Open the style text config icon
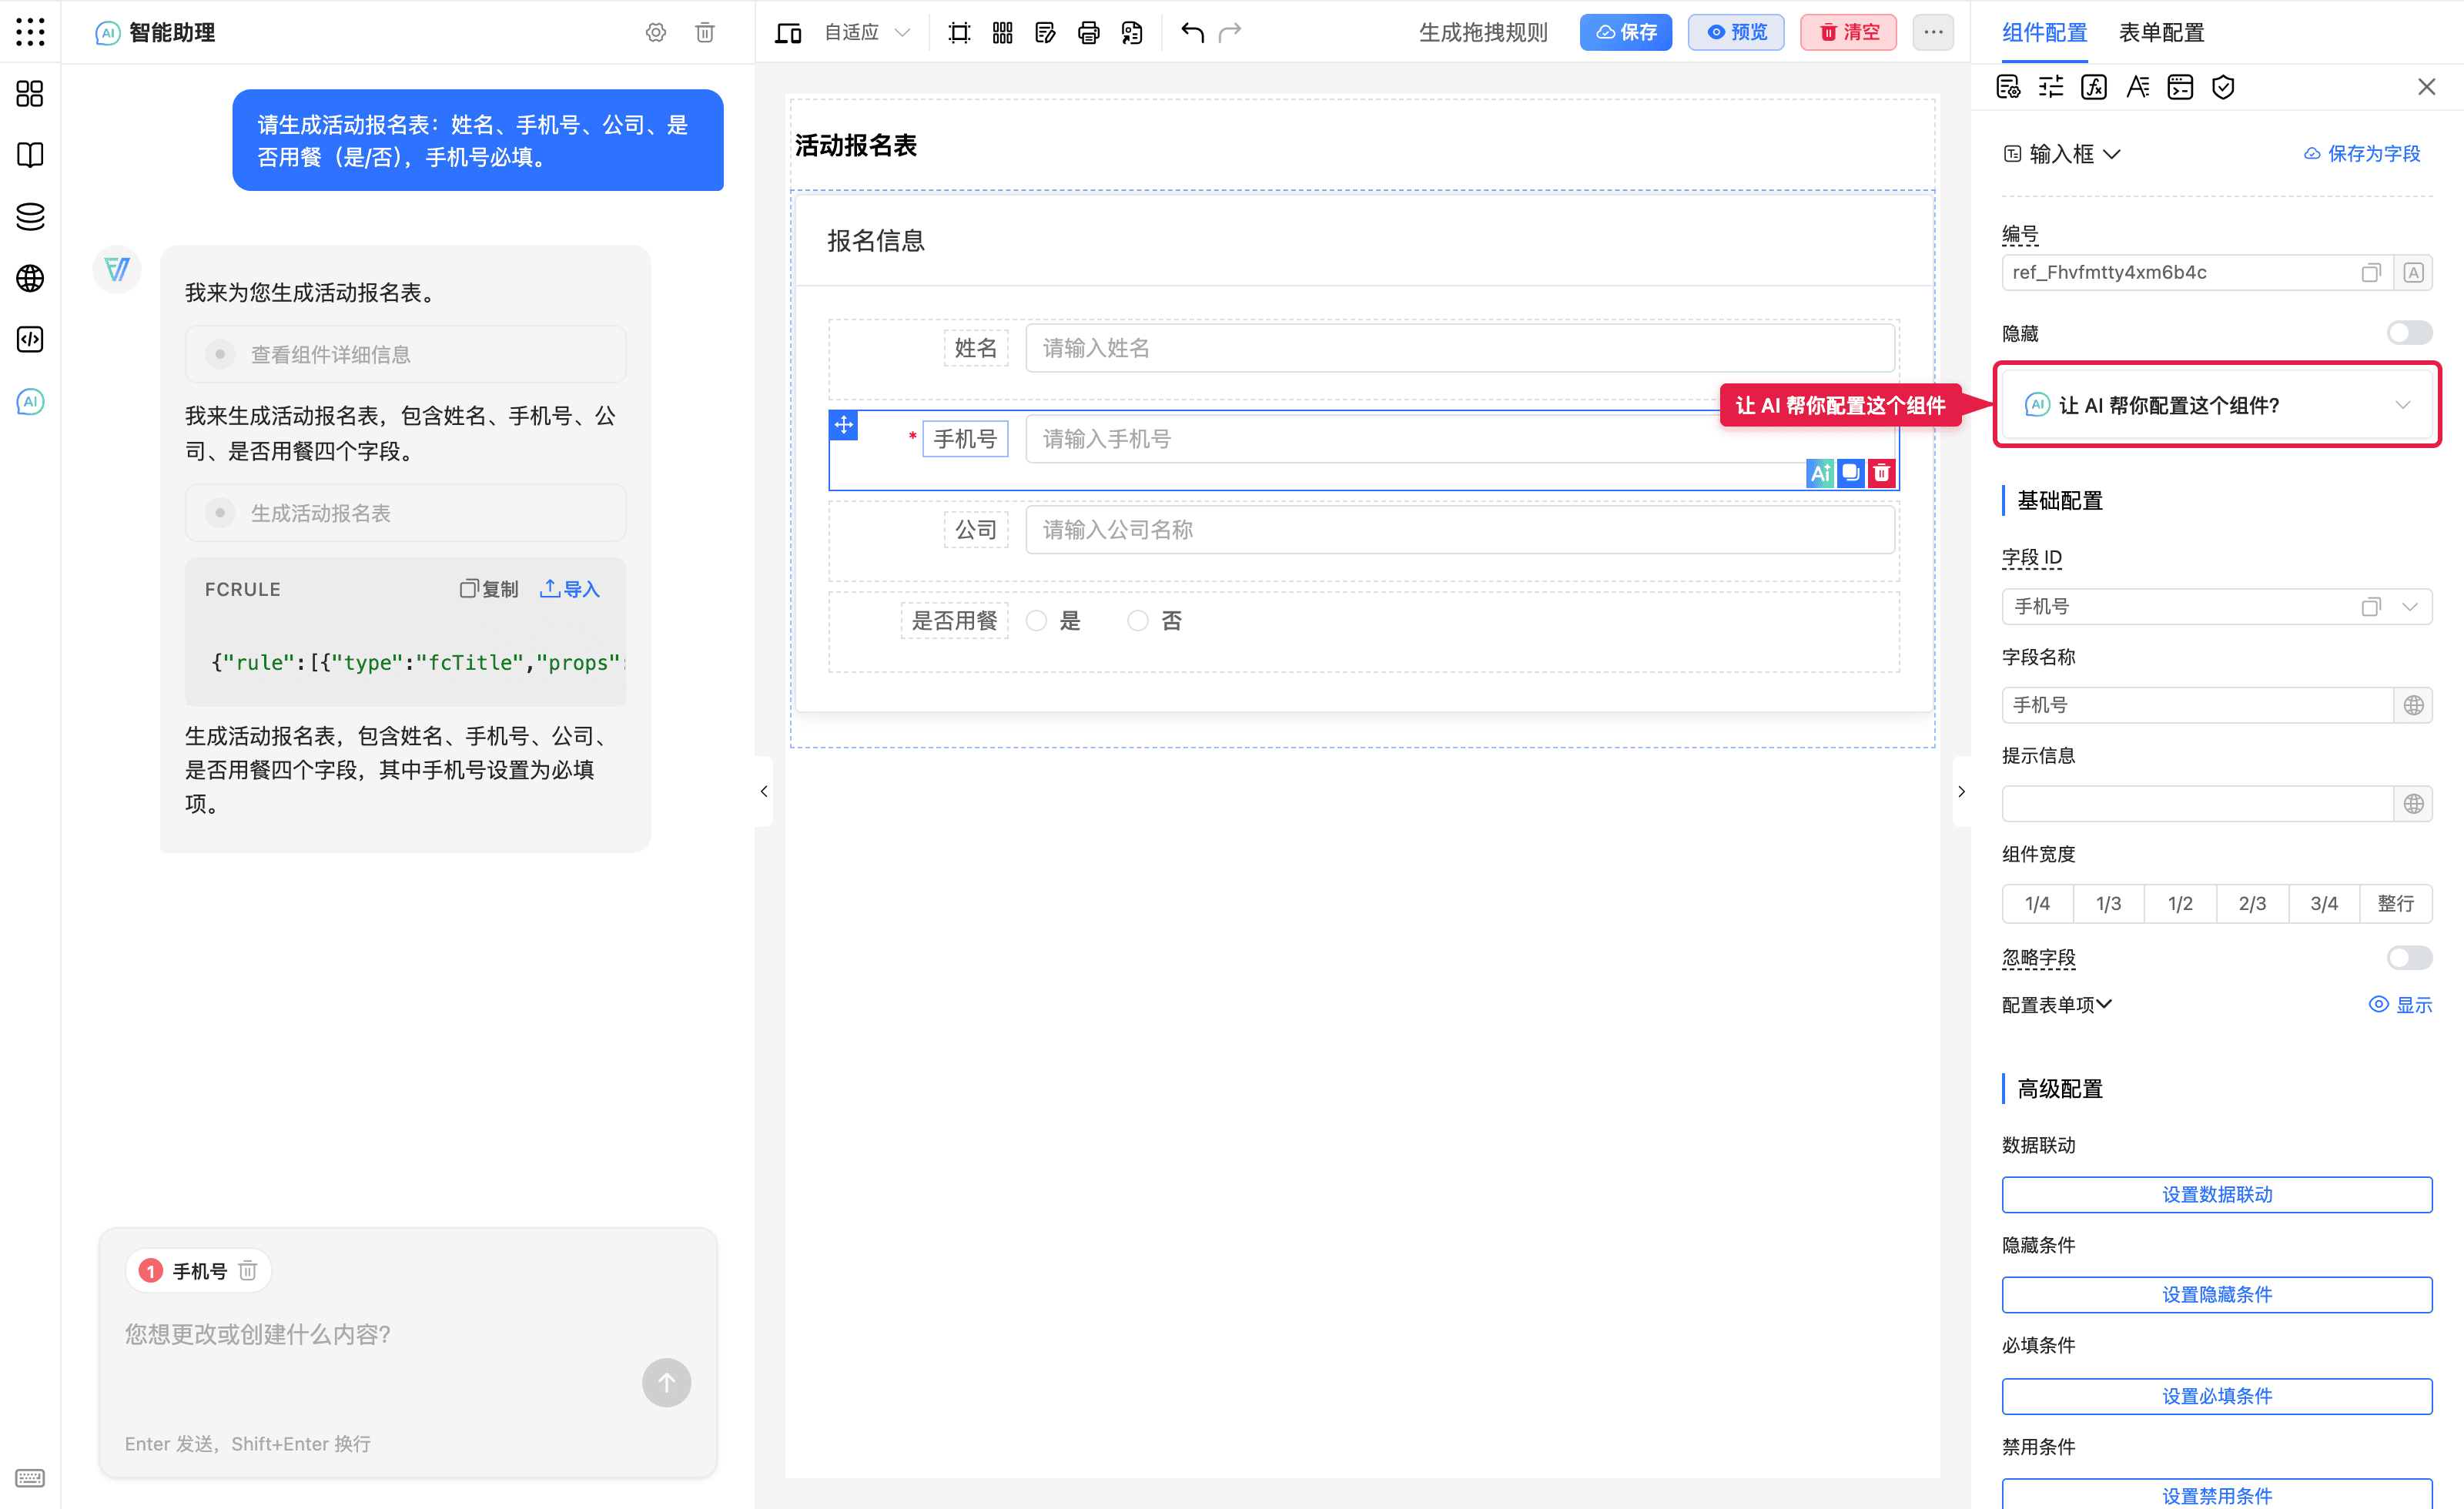The height and width of the screenshot is (1509, 2464). pyautogui.click(x=2137, y=87)
